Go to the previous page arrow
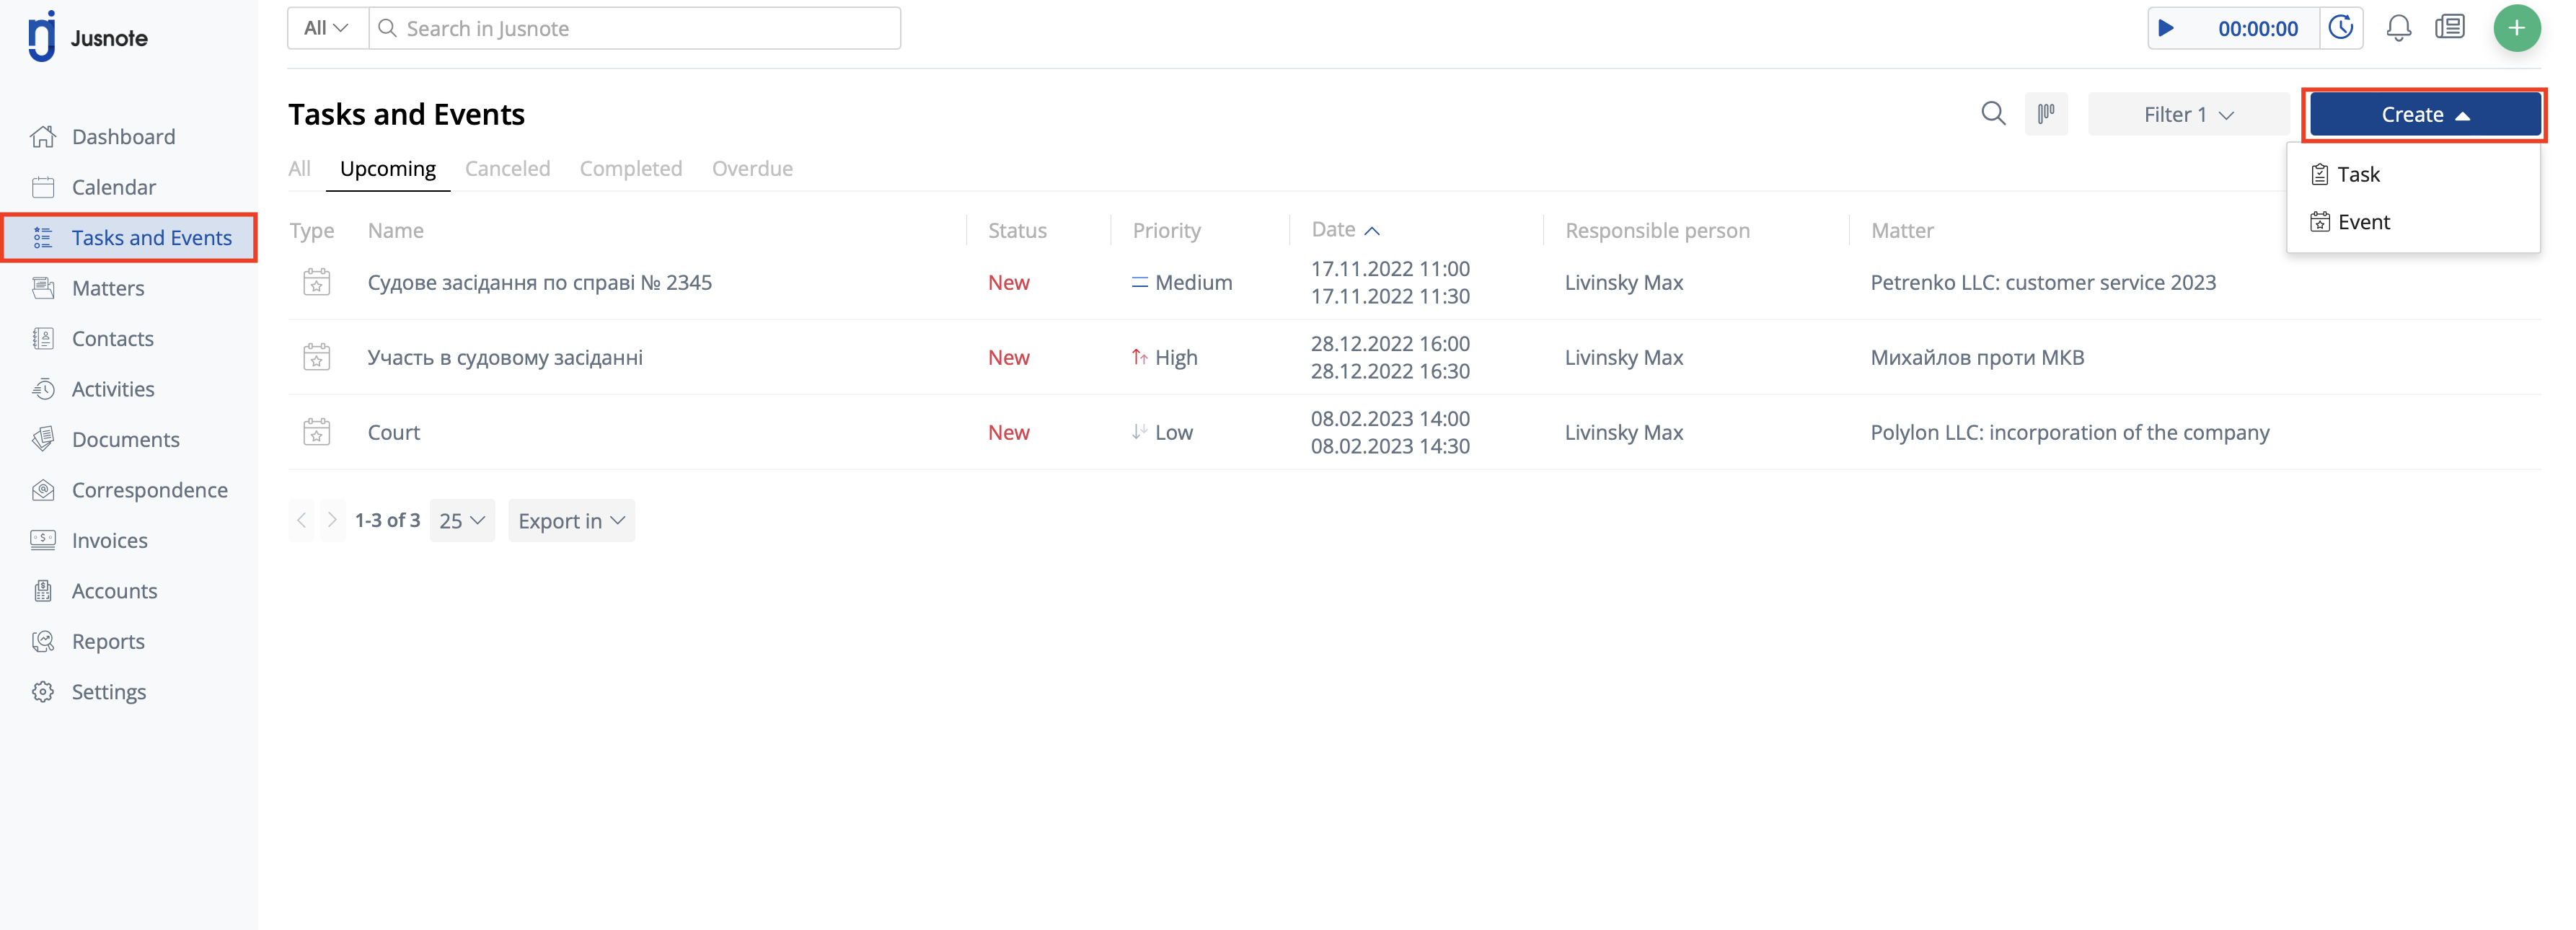Viewport: 2576px width, 930px height. [x=301, y=521]
